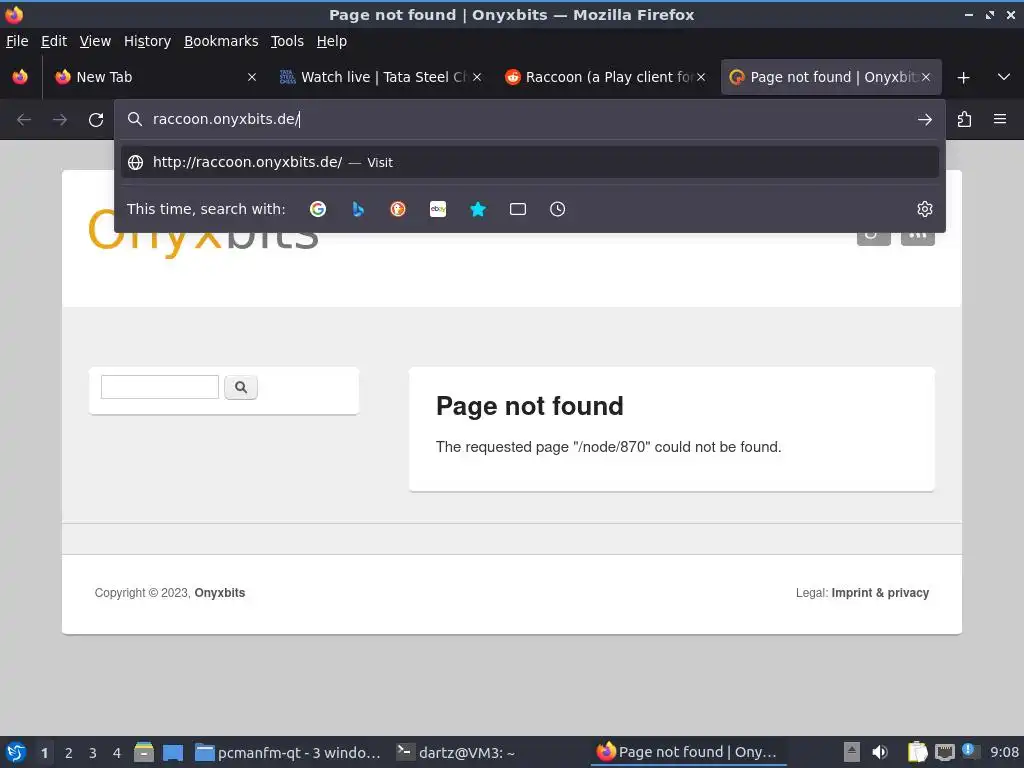Viewport: 1024px width, 768px height.
Task: Close the Watch live Tata Steel tab
Action: [x=477, y=77]
